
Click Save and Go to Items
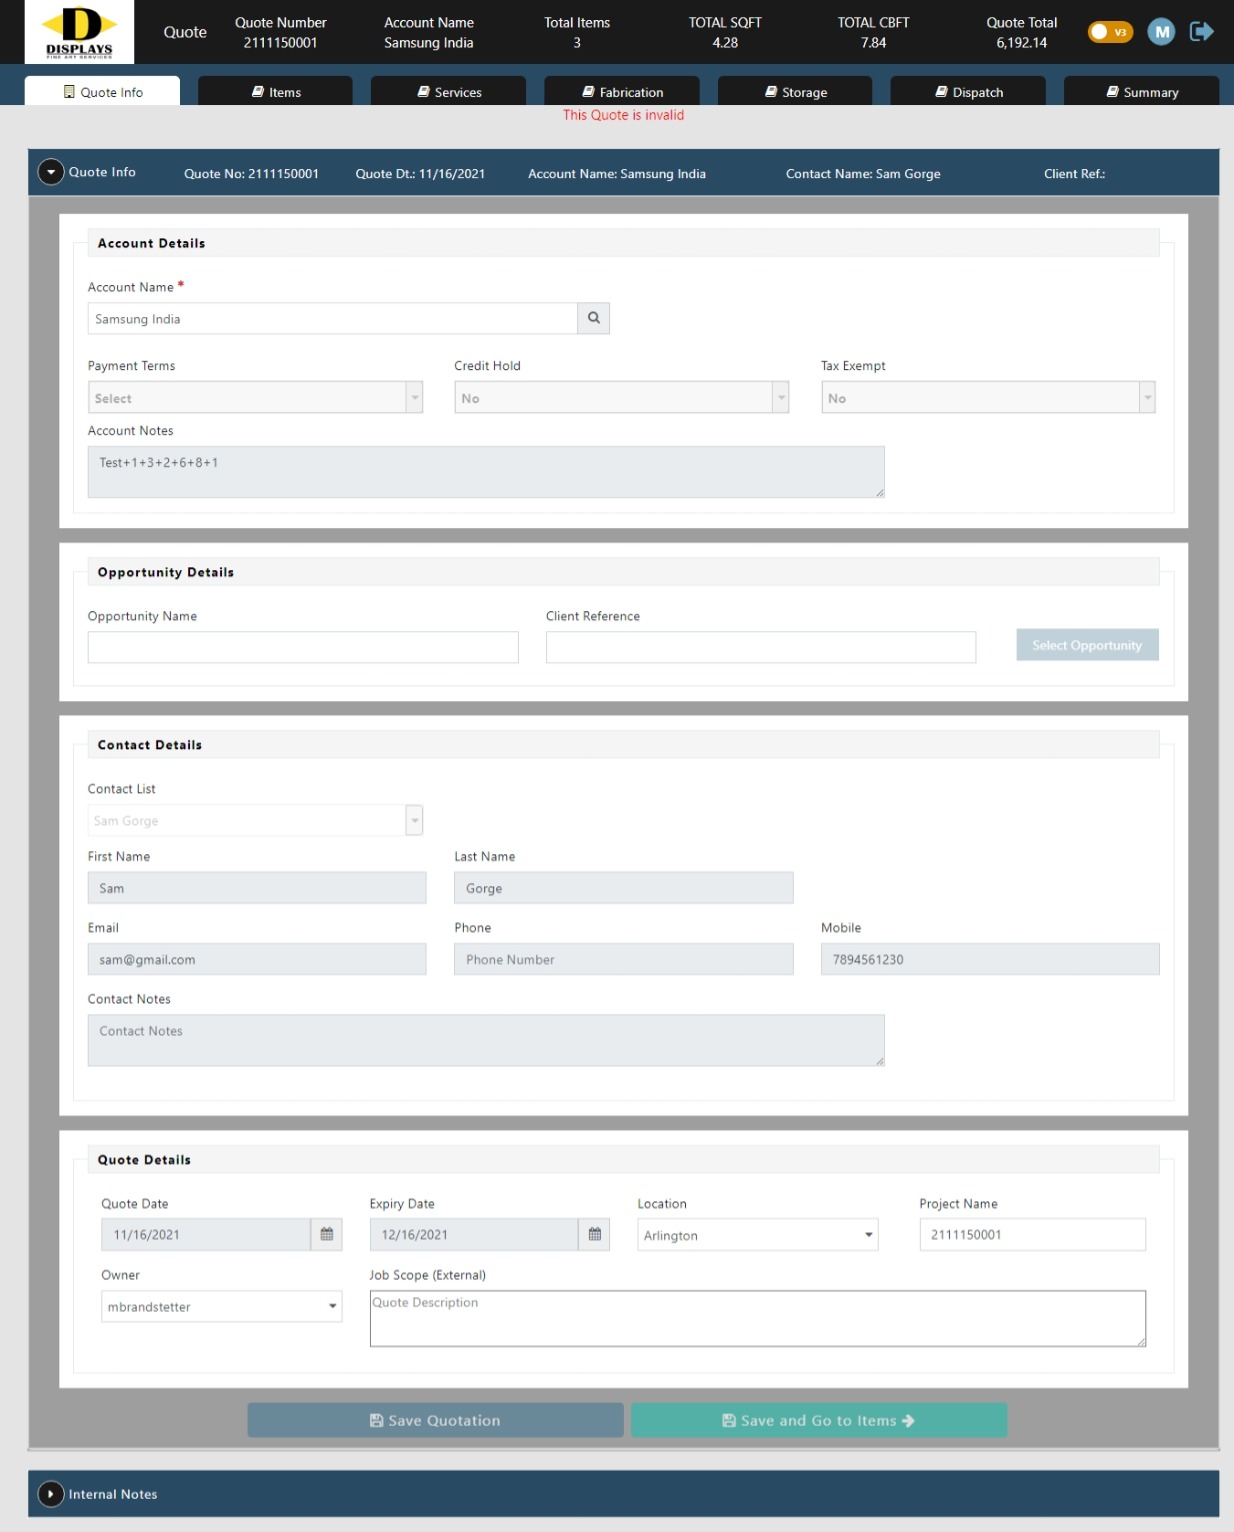(818, 1420)
